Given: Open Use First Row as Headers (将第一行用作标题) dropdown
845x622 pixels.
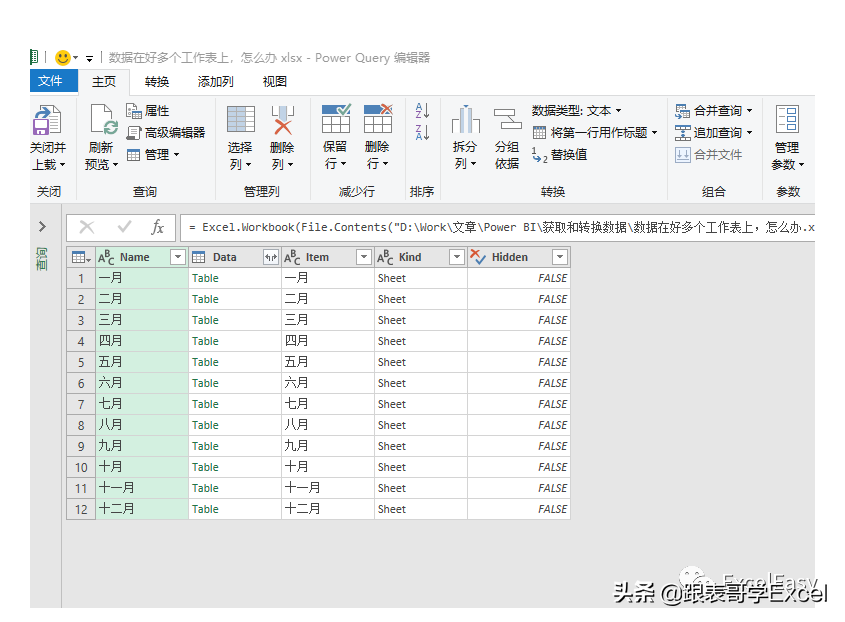Looking at the screenshot, I should [x=595, y=133].
